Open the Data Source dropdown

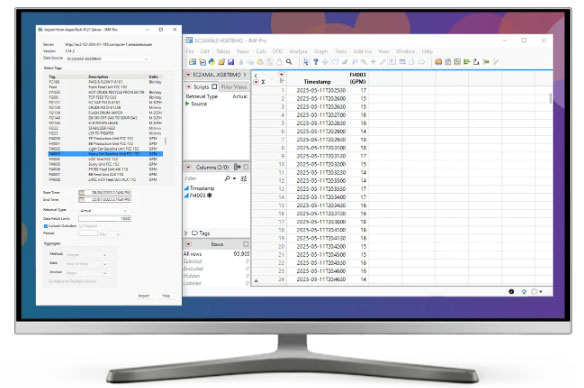coord(108,59)
